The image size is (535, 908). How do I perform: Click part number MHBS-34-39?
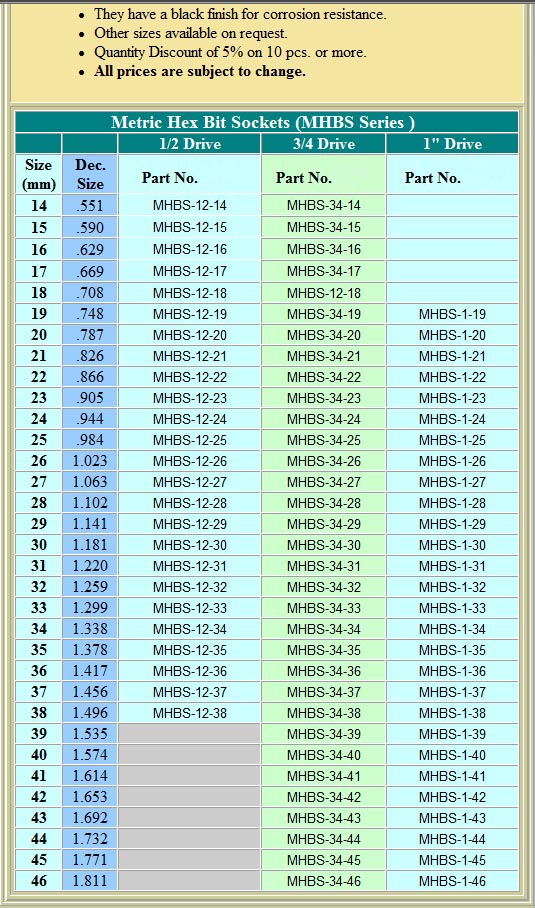pos(323,734)
